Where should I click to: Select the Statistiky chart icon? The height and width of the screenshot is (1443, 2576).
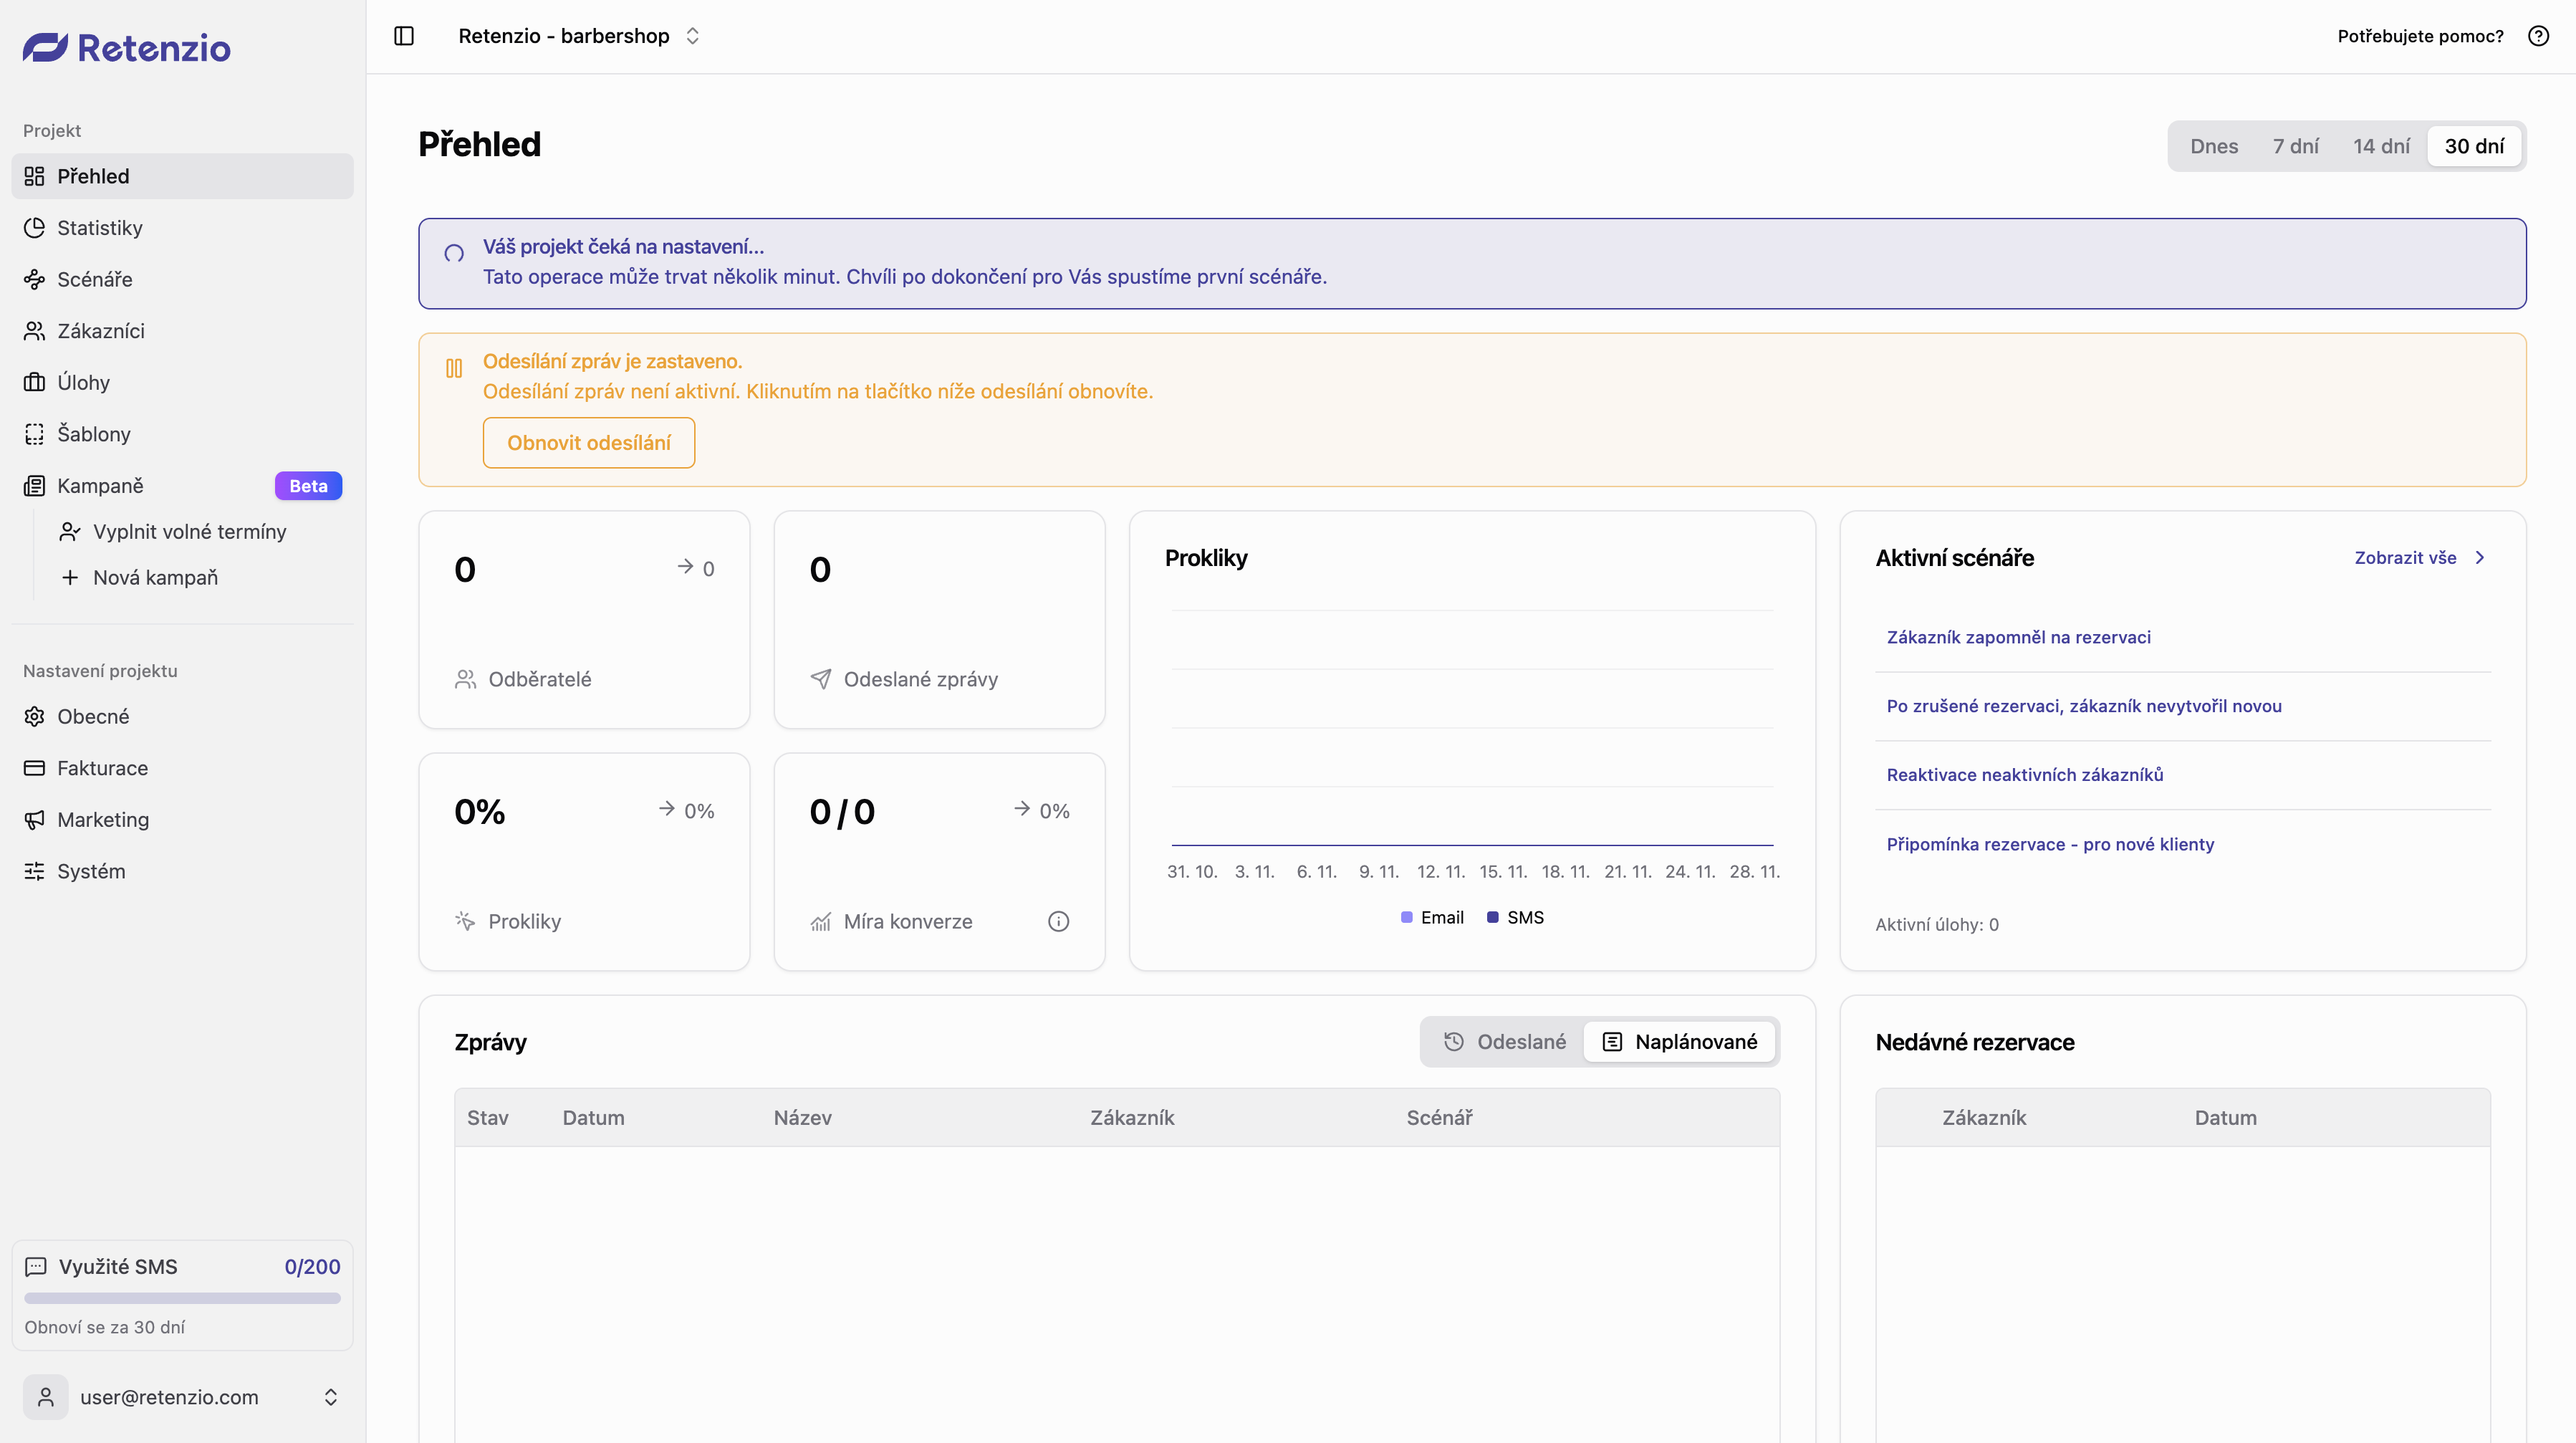pyautogui.click(x=34, y=227)
